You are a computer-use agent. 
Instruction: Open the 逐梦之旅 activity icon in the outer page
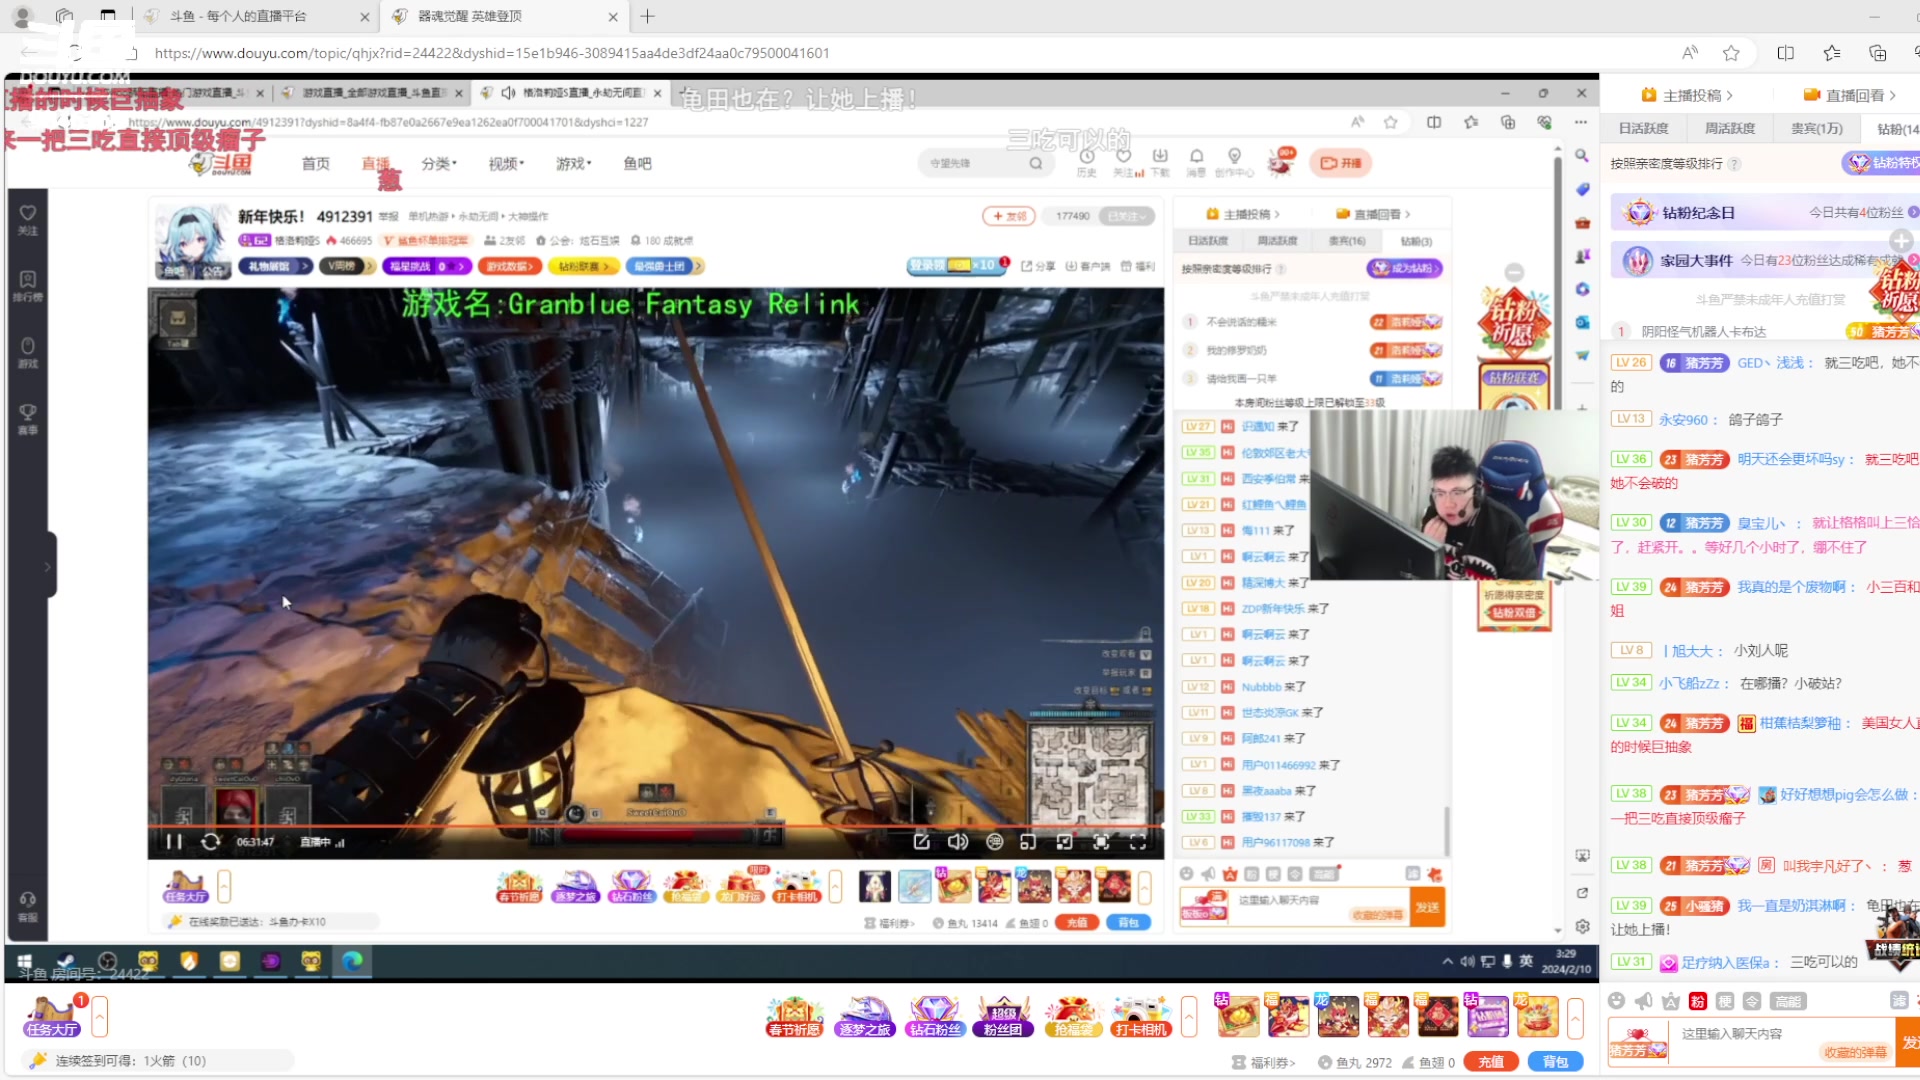click(864, 1016)
